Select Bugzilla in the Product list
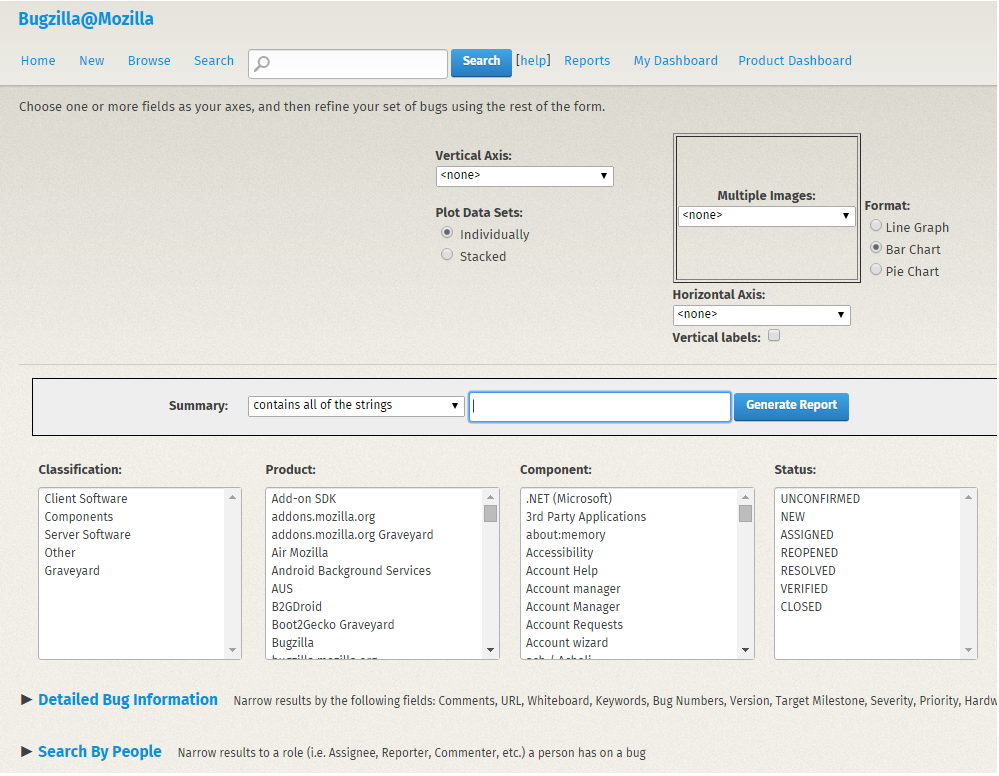The width and height of the screenshot is (999, 776). point(293,642)
